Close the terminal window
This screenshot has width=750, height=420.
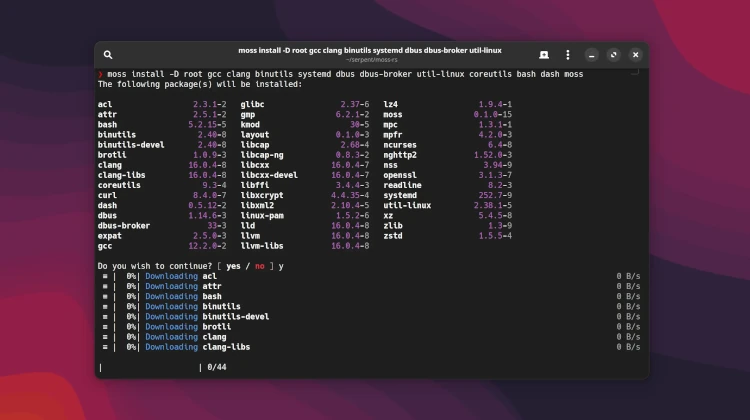coord(635,54)
